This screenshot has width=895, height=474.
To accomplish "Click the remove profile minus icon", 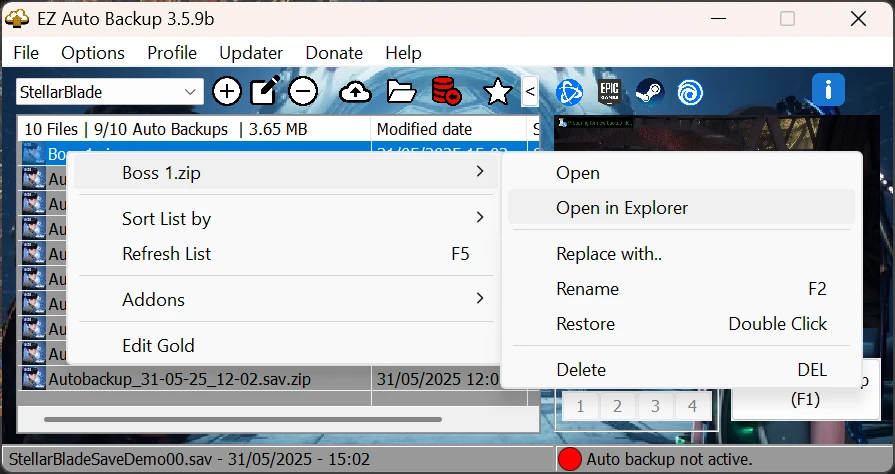I will pyautogui.click(x=303, y=91).
